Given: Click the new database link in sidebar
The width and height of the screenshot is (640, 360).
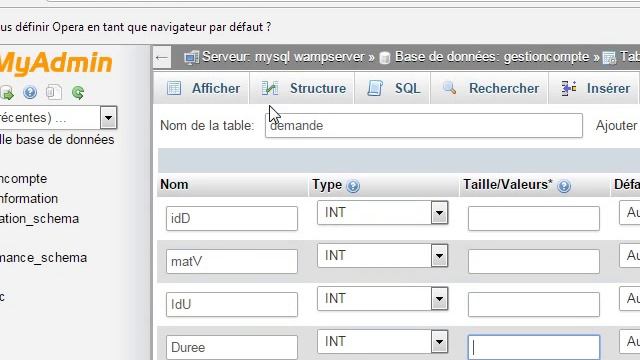Looking at the screenshot, I should pos(57,140).
